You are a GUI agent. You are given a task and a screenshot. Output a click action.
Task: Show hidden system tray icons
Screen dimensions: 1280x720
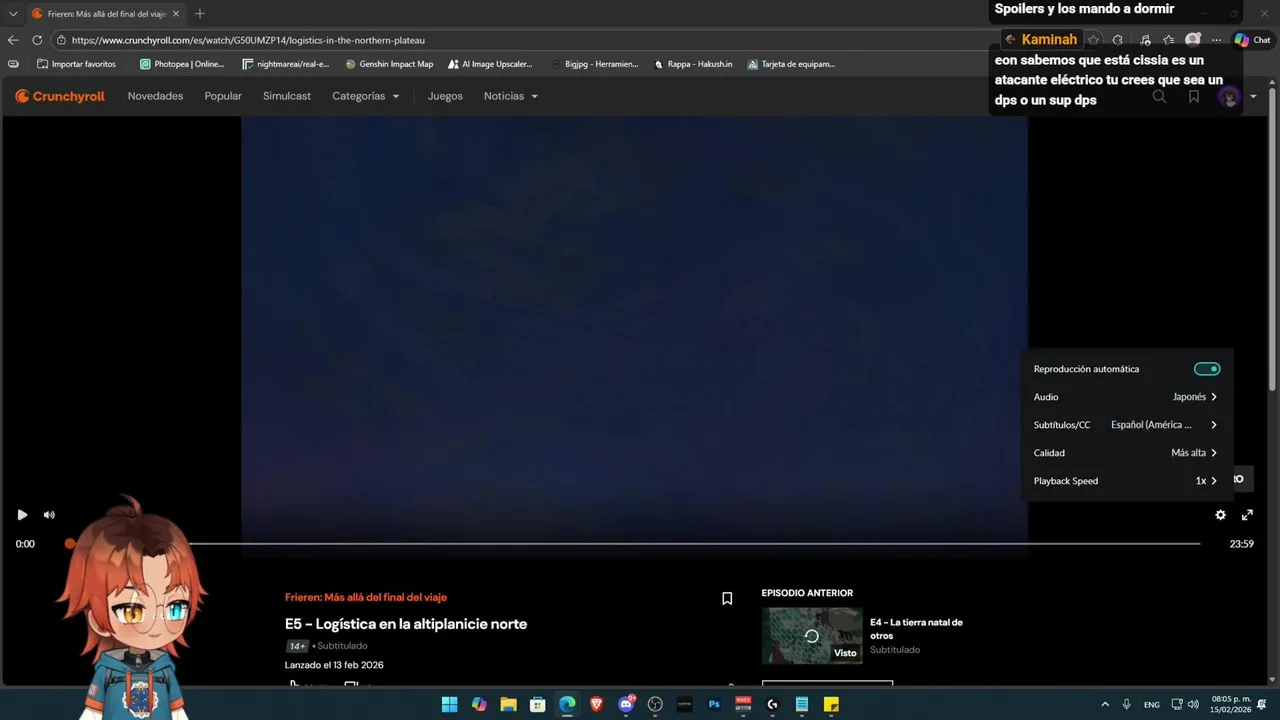[1105, 704]
